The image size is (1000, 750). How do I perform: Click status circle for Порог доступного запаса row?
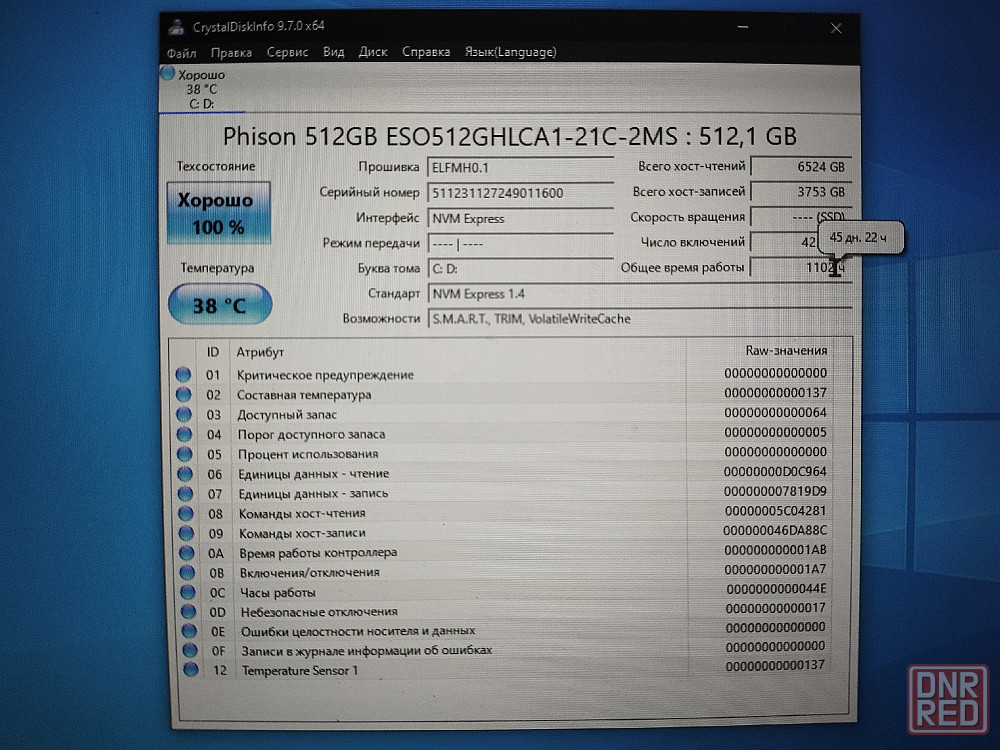184,434
